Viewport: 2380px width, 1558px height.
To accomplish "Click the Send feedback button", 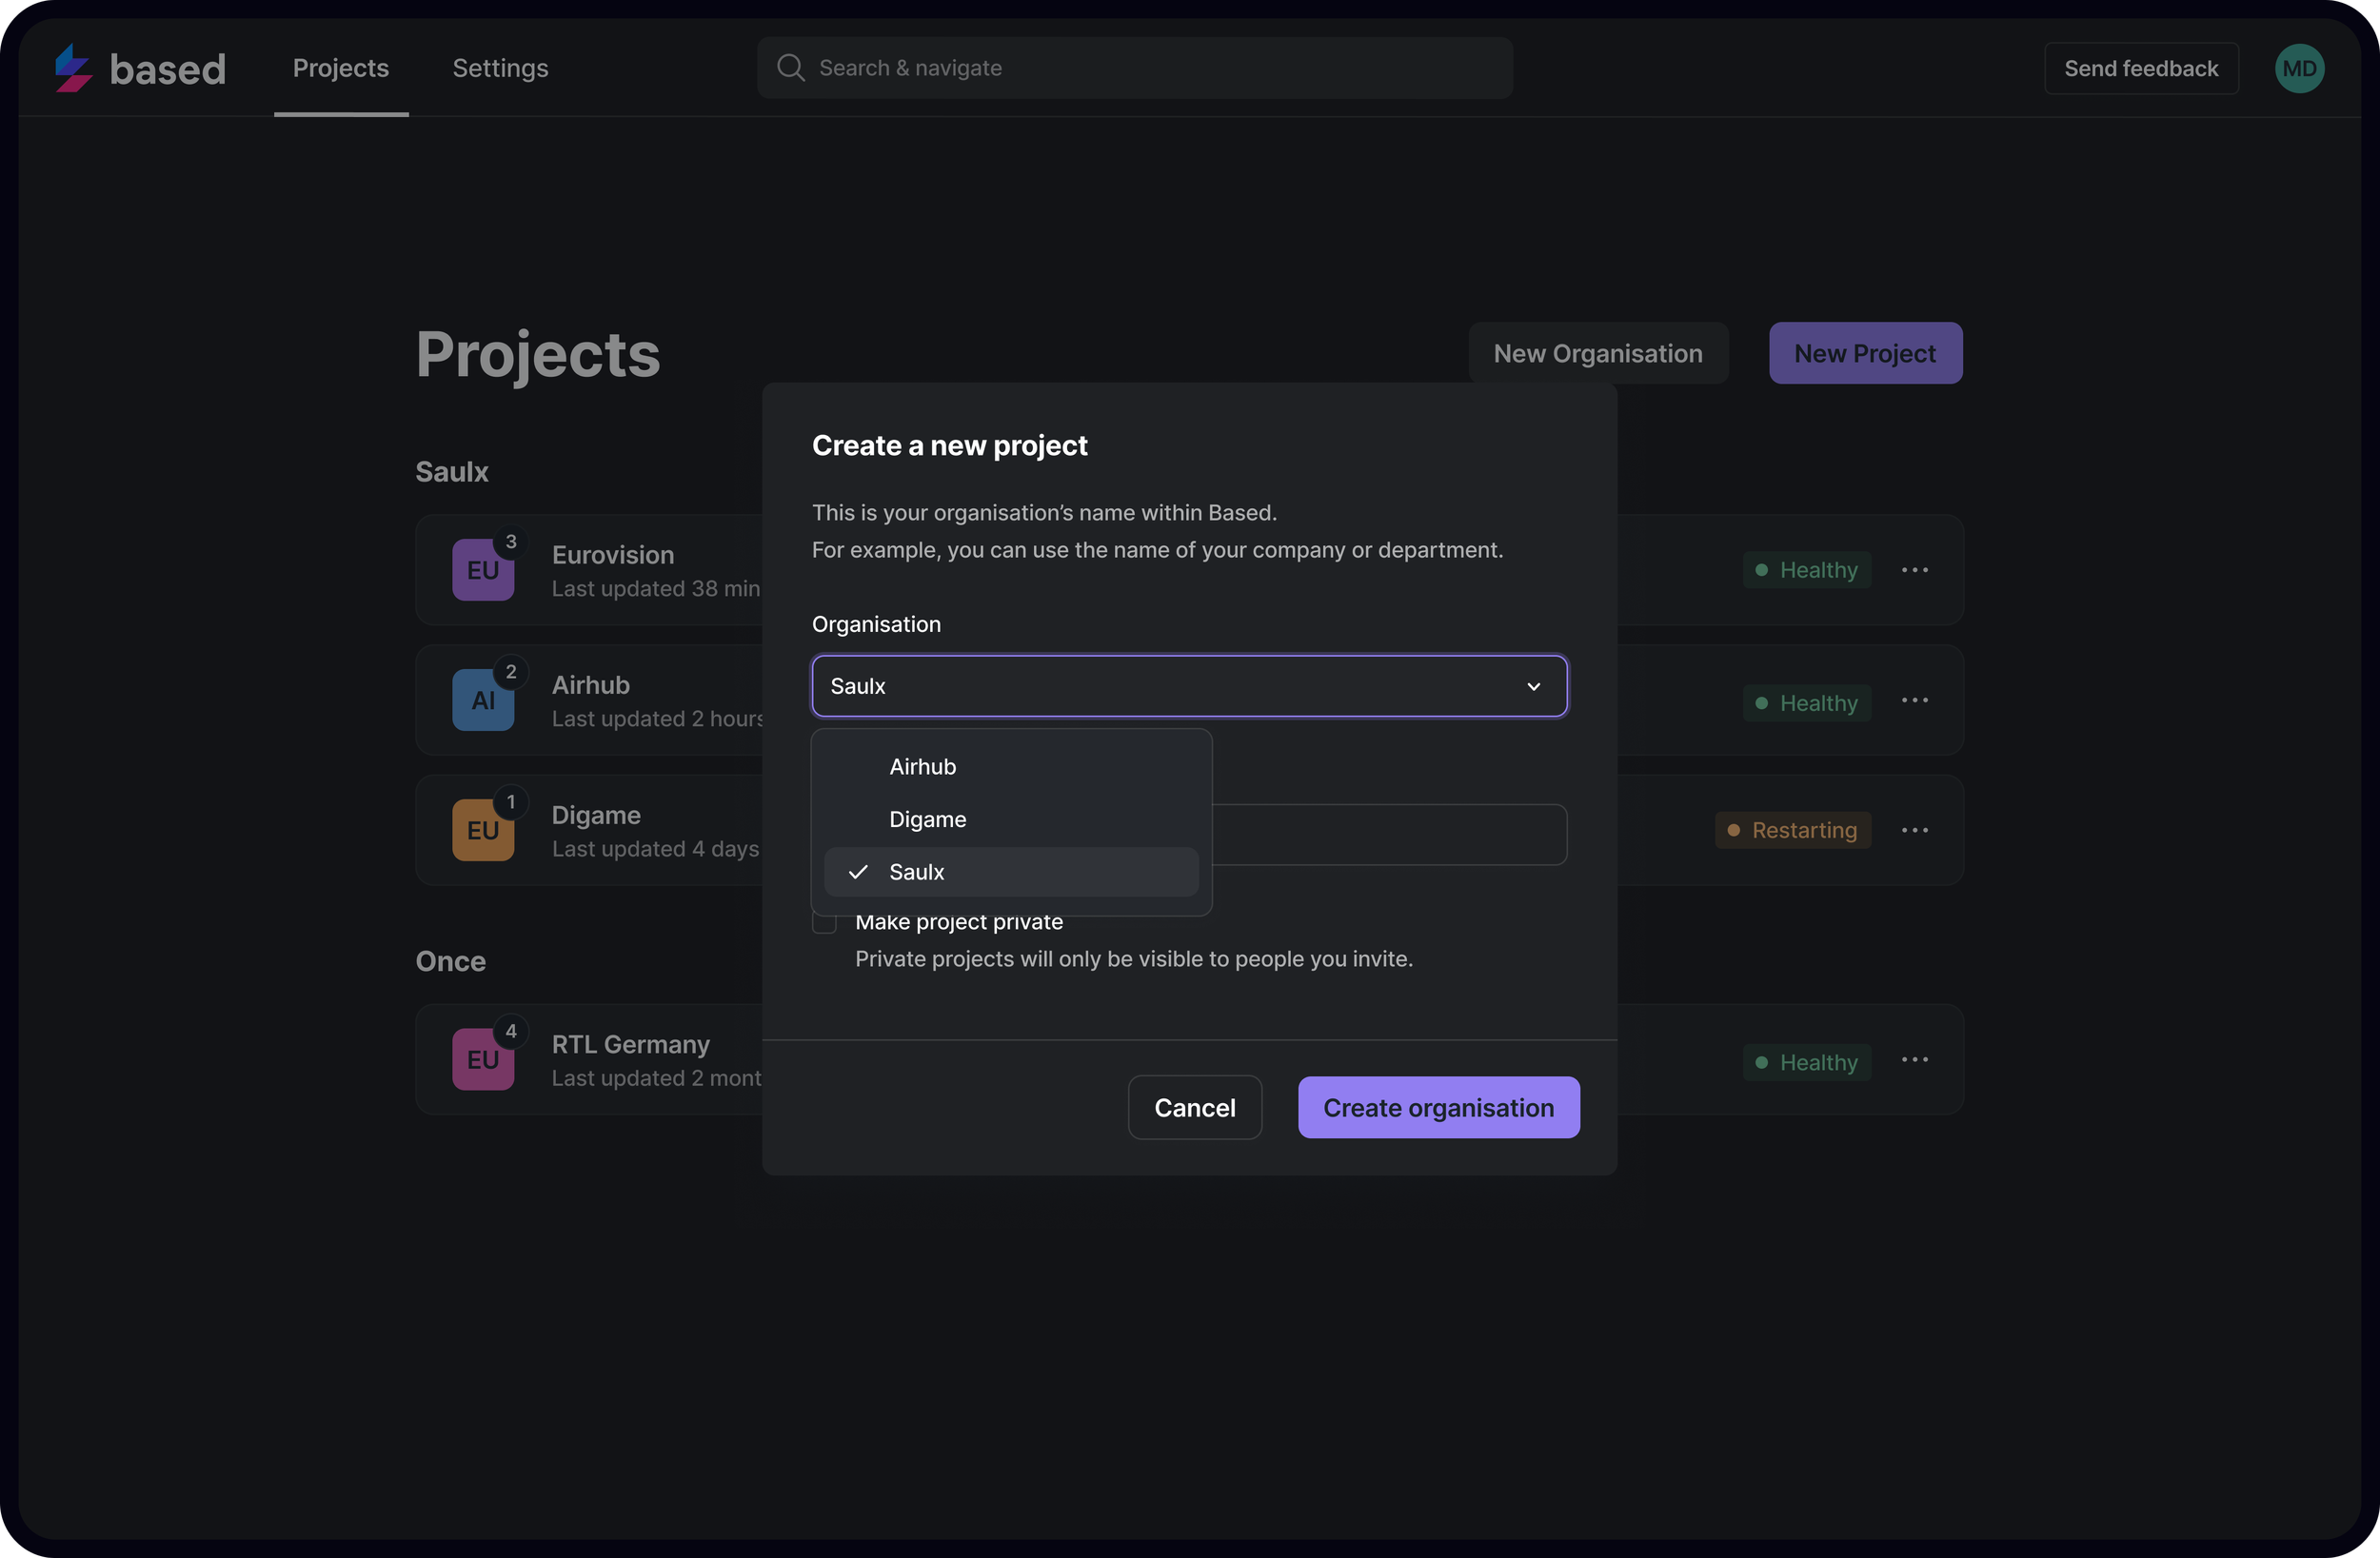I will click(x=2140, y=68).
